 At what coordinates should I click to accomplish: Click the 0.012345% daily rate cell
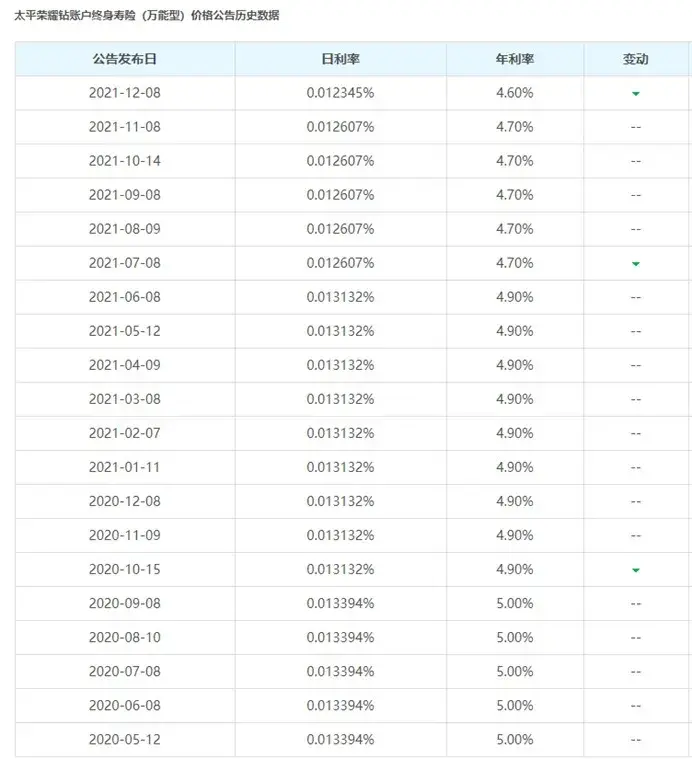pyautogui.click(x=340, y=93)
